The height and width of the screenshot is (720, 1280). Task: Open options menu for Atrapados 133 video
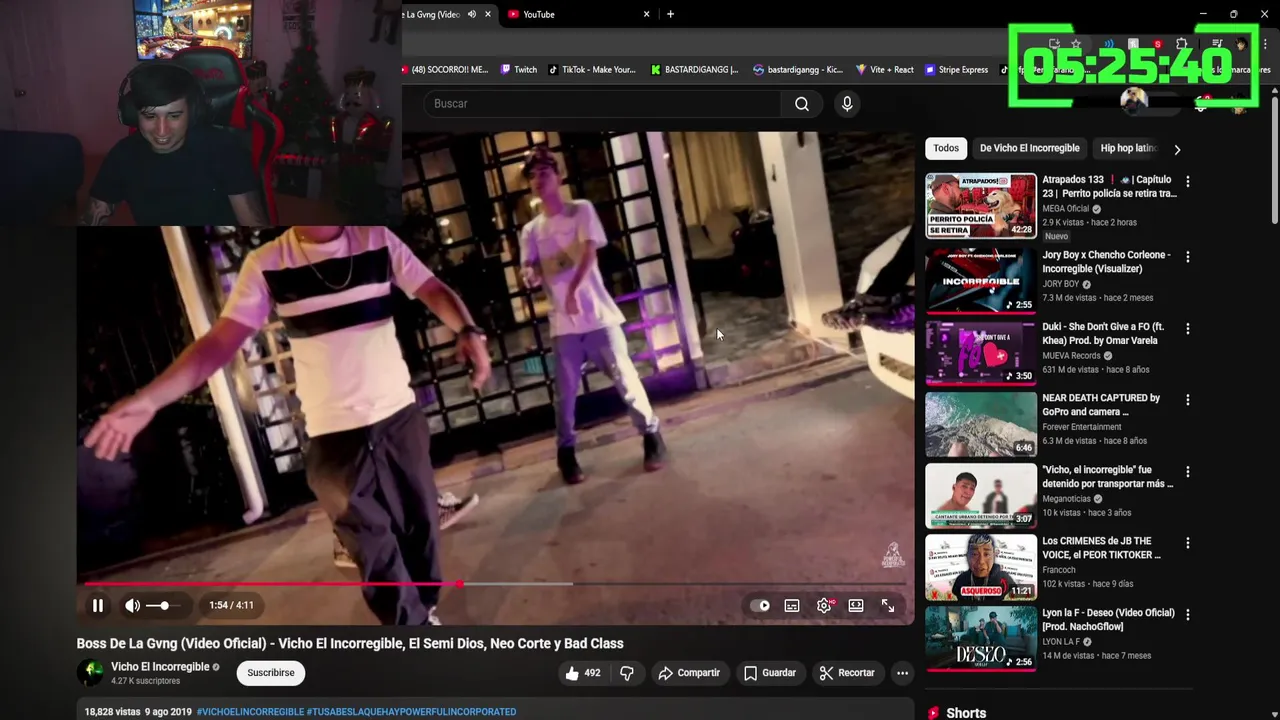pyautogui.click(x=1187, y=182)
